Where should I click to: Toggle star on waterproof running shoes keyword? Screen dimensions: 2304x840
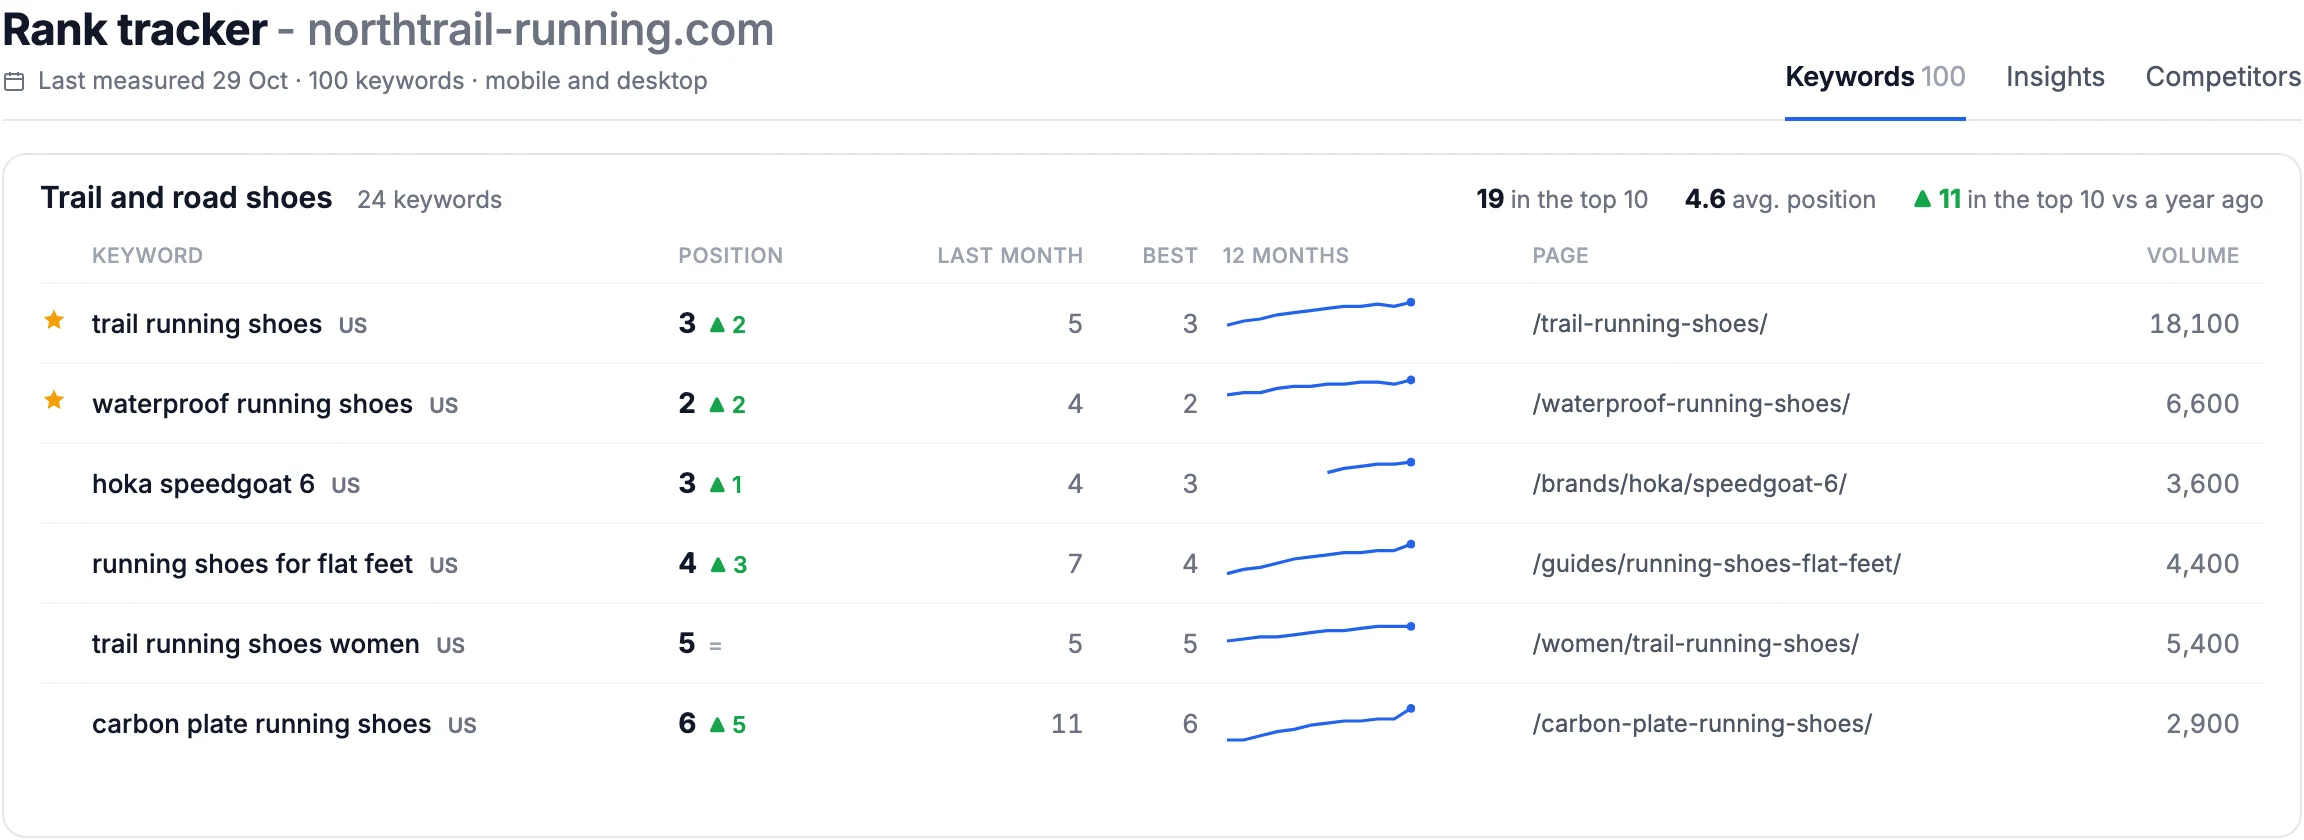[54, 400]
